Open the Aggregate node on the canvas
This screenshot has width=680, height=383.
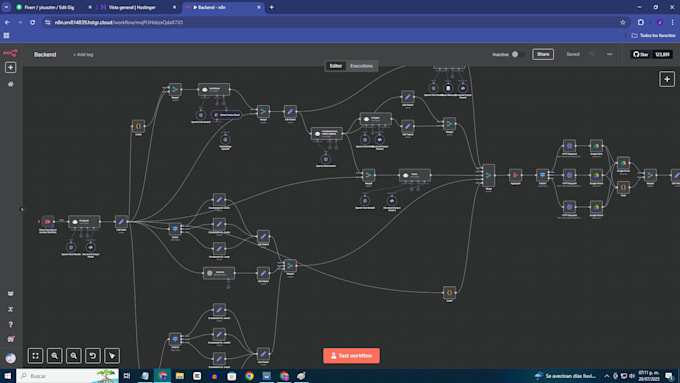tap(515, 175)
